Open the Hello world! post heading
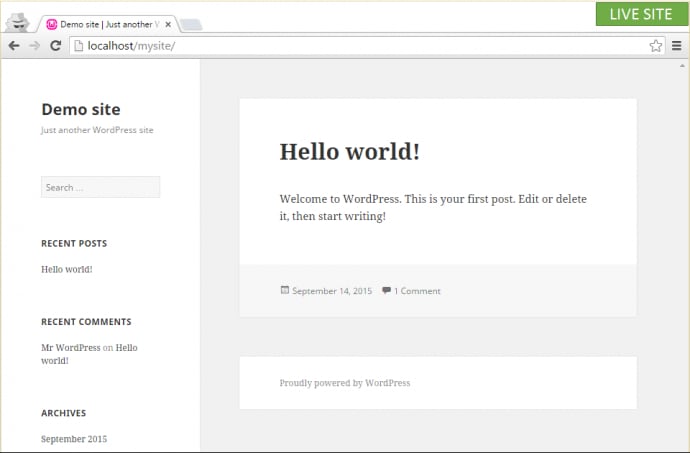This screenshot has width=690, height=453. pyautogui.click(x=350, y=151)
